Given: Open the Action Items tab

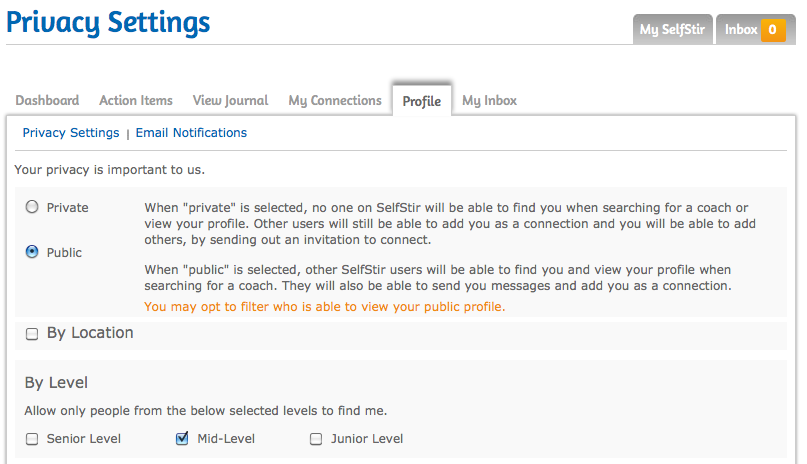Looking at the screenshot, I should (136, 100).
